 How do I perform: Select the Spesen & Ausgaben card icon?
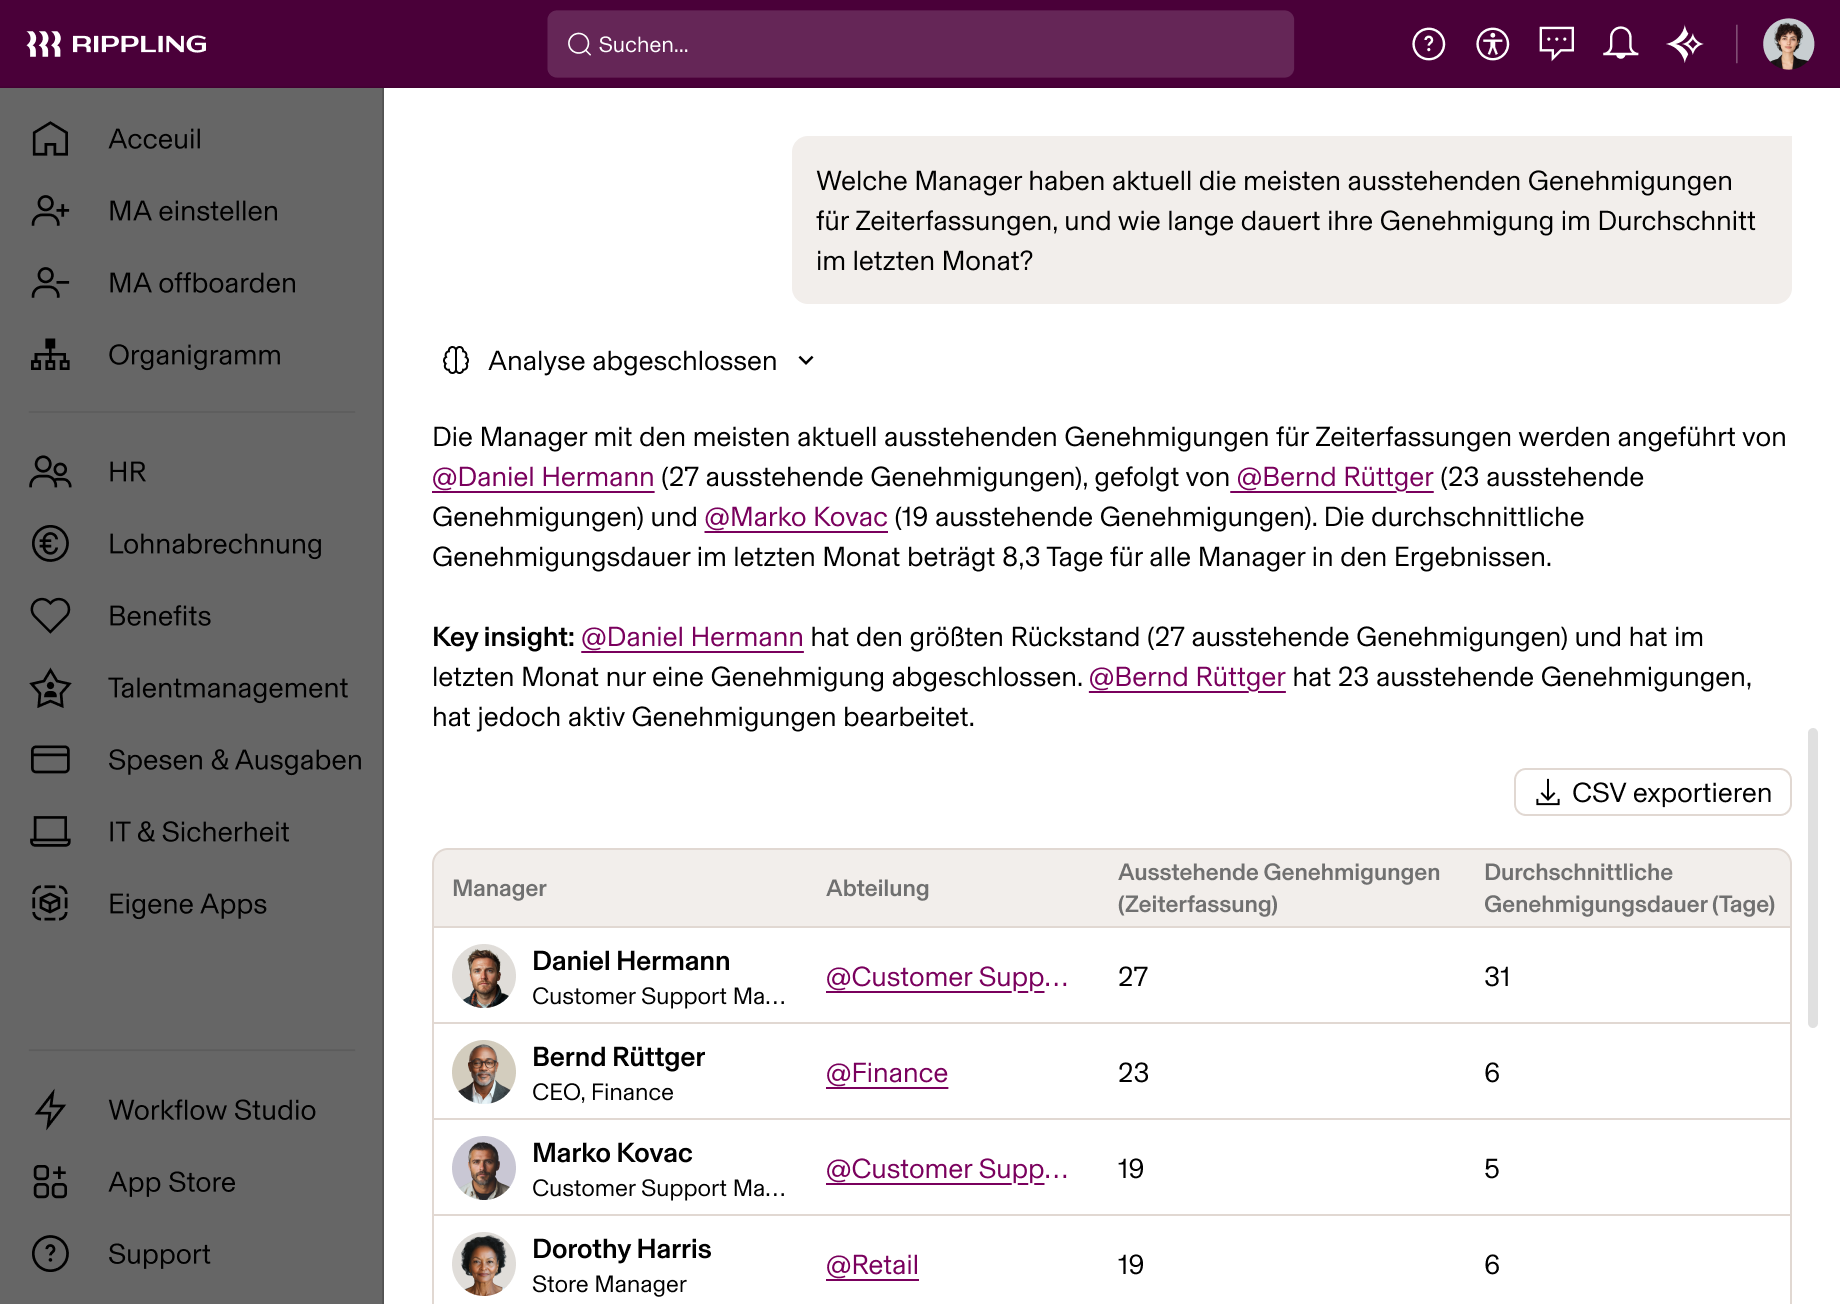coord(49,759)
